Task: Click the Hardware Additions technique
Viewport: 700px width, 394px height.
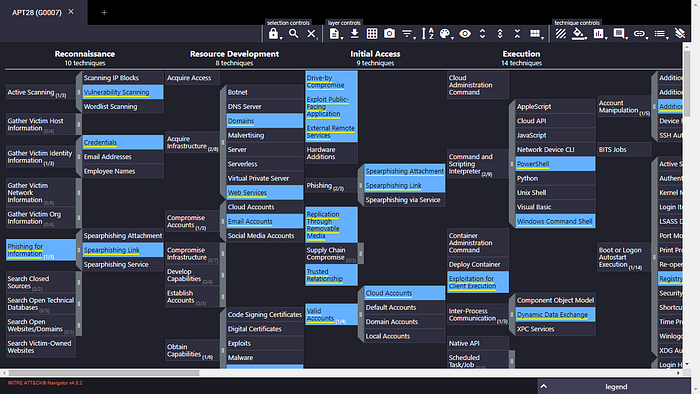Action: (331, 153)
